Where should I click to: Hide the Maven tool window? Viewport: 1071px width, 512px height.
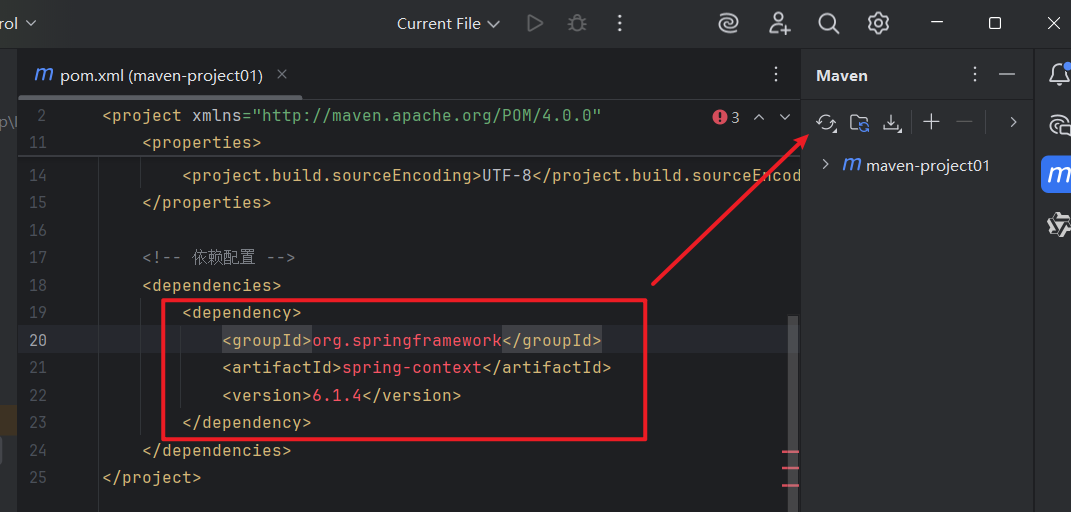[x=1007, y=74]
